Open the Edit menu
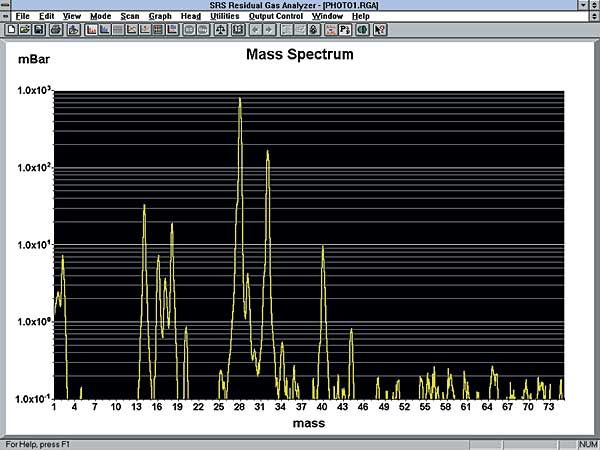This screenshot has width=600, height=450. click(47, 17)
